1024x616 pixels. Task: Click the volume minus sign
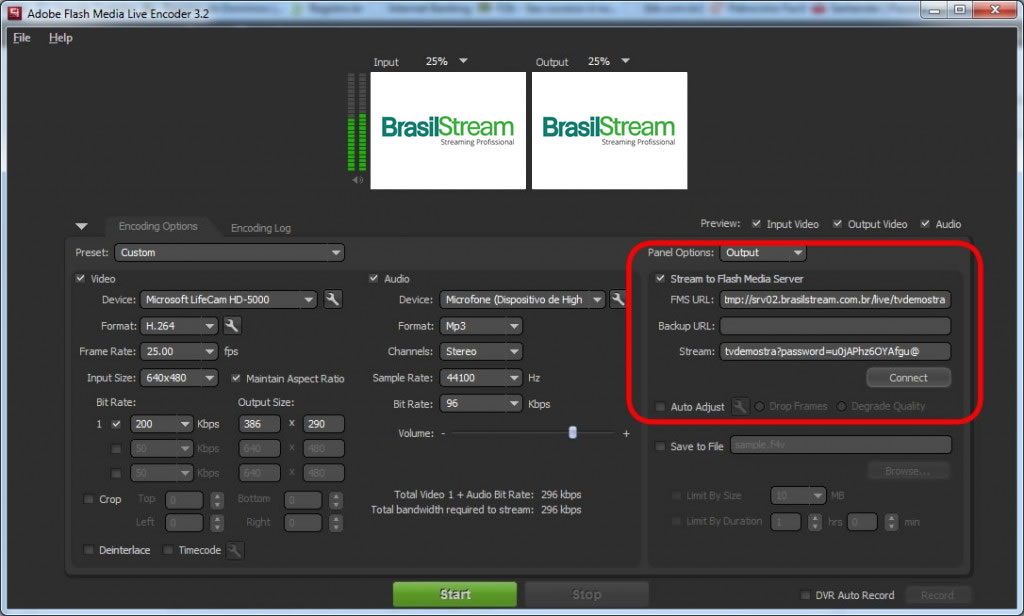coord(443,433)
